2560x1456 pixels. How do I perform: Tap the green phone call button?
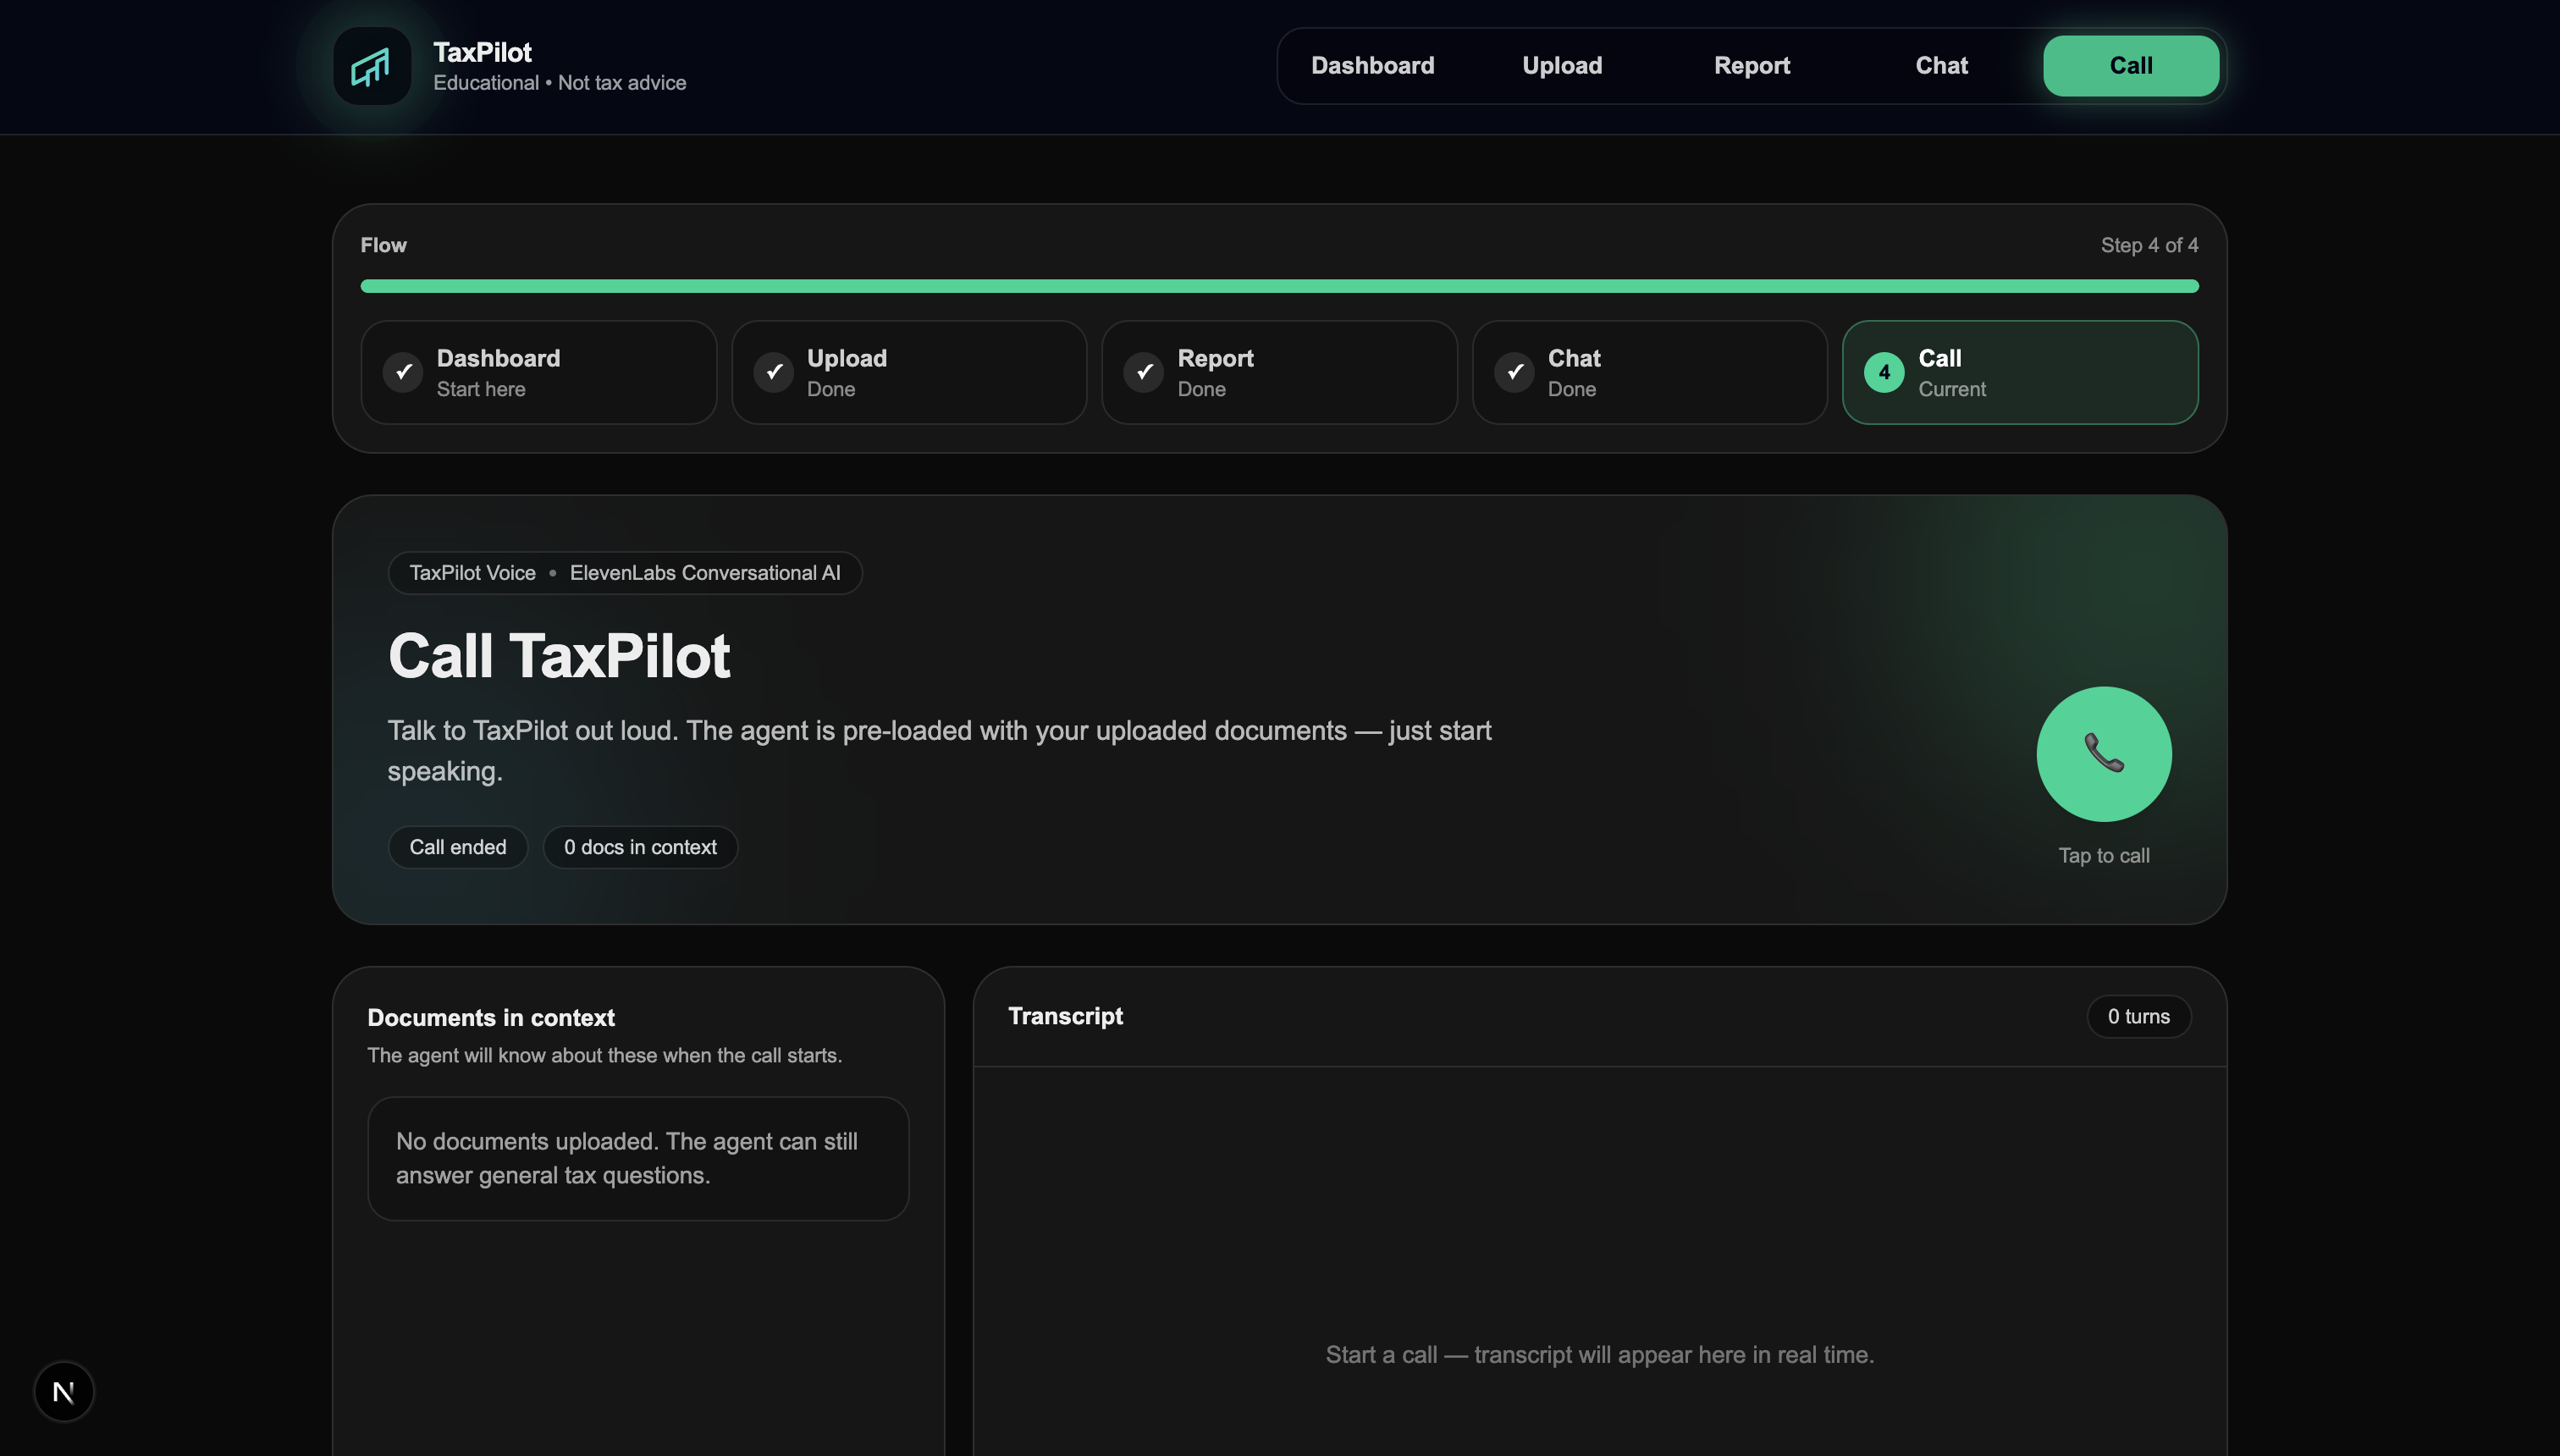pos(2103,753)
